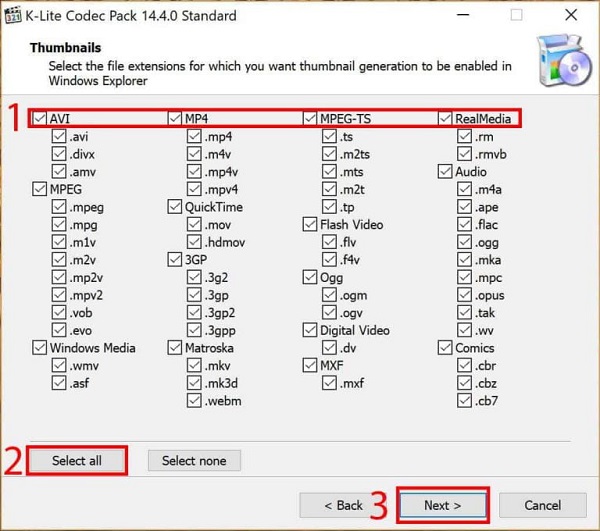
Task: Uncheck the Matroska group checkbox
Action: tap(174, 347)
